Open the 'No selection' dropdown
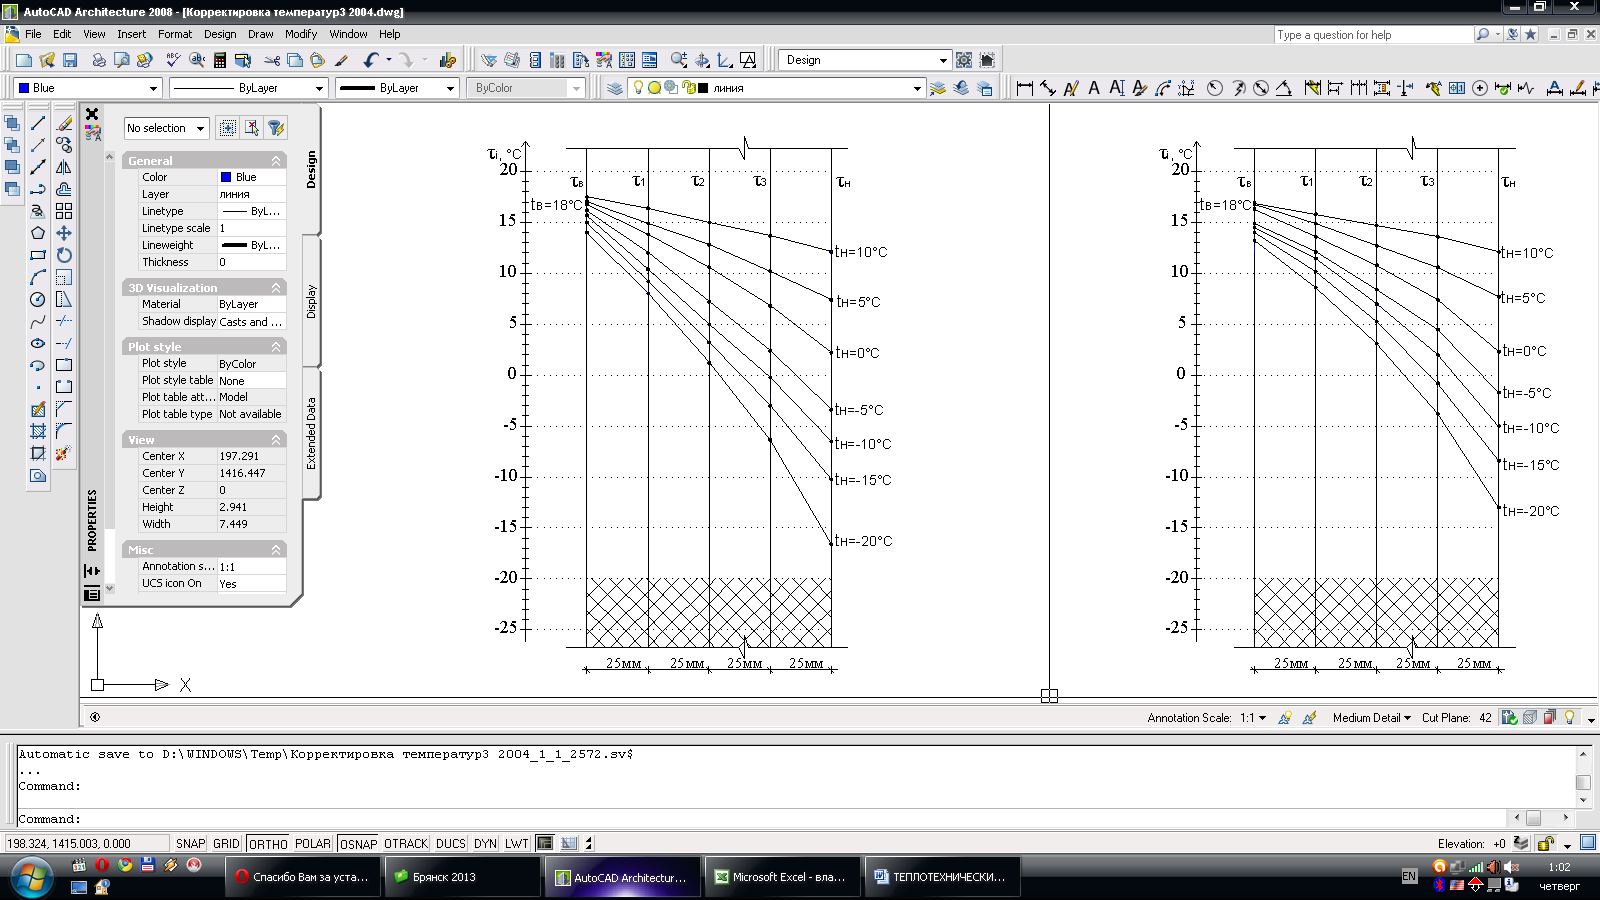The height and width of the screenshot is (900, 1600). click(x=166, y=128)
